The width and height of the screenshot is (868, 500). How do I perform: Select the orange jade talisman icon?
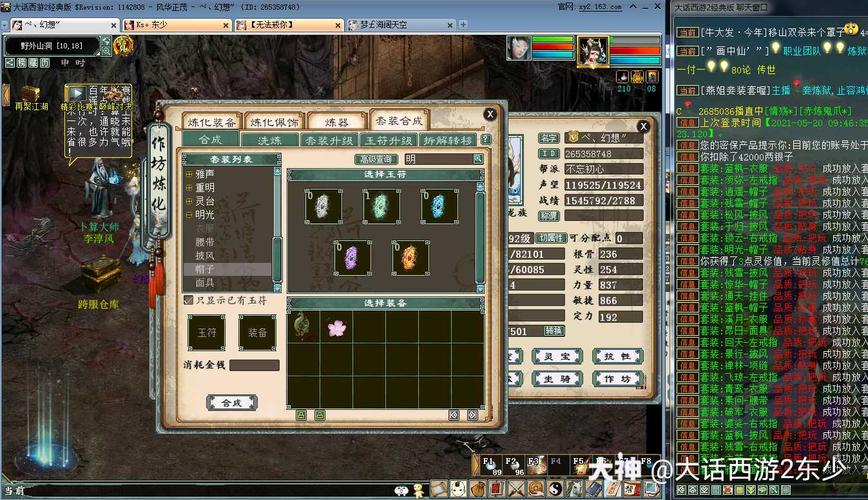click(x=410, y=257)
